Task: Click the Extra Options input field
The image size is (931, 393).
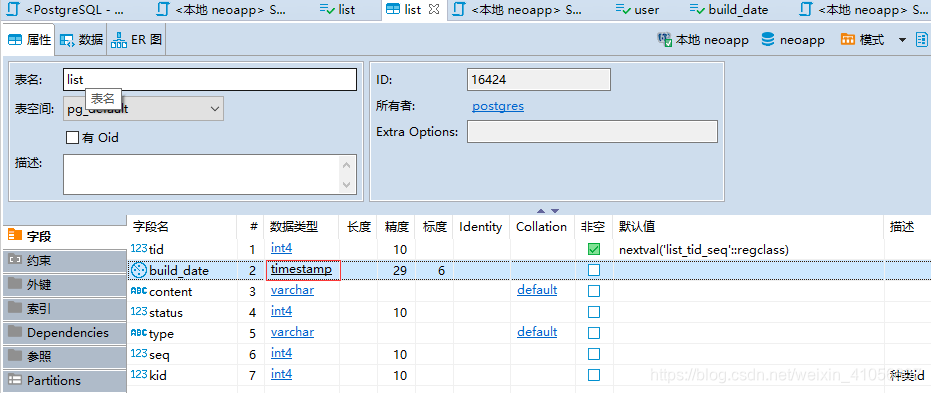Action: pyautogui.click(x=592, y=132)
